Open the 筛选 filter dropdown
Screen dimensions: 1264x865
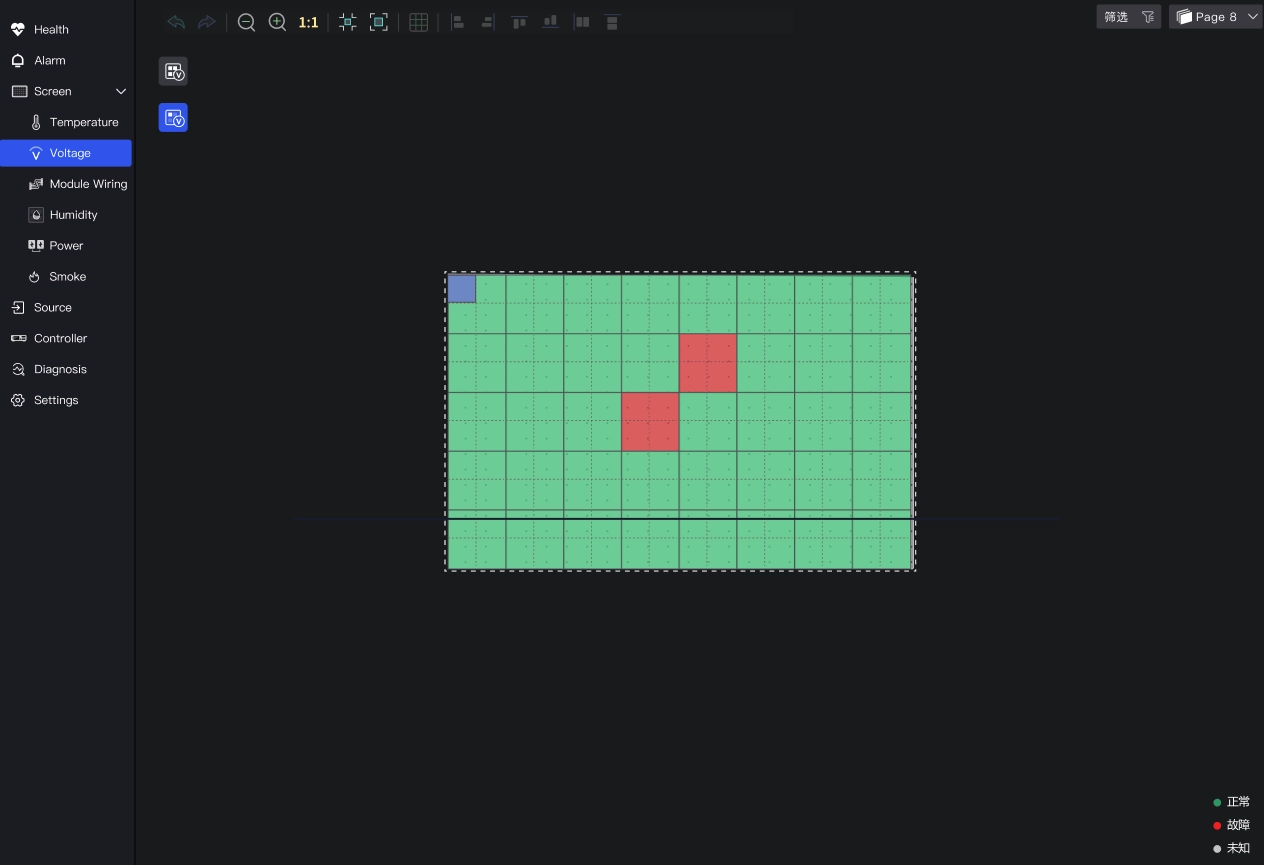pyautogui.click(x=1128, y=16)
